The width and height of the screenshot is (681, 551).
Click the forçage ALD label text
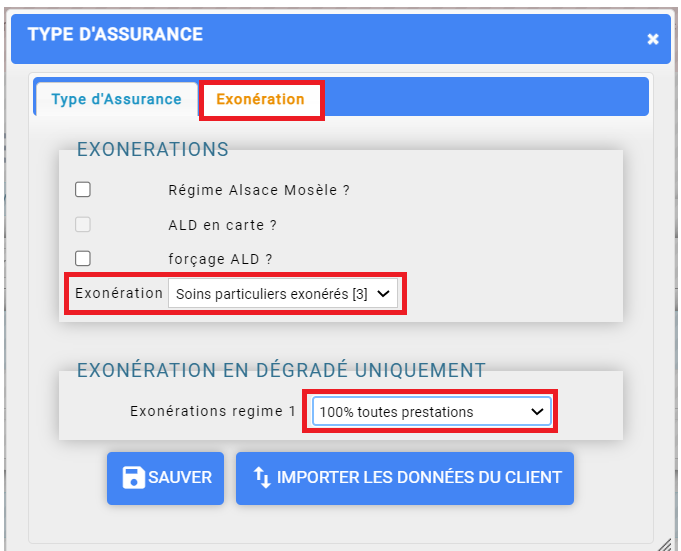pos(220,259)
